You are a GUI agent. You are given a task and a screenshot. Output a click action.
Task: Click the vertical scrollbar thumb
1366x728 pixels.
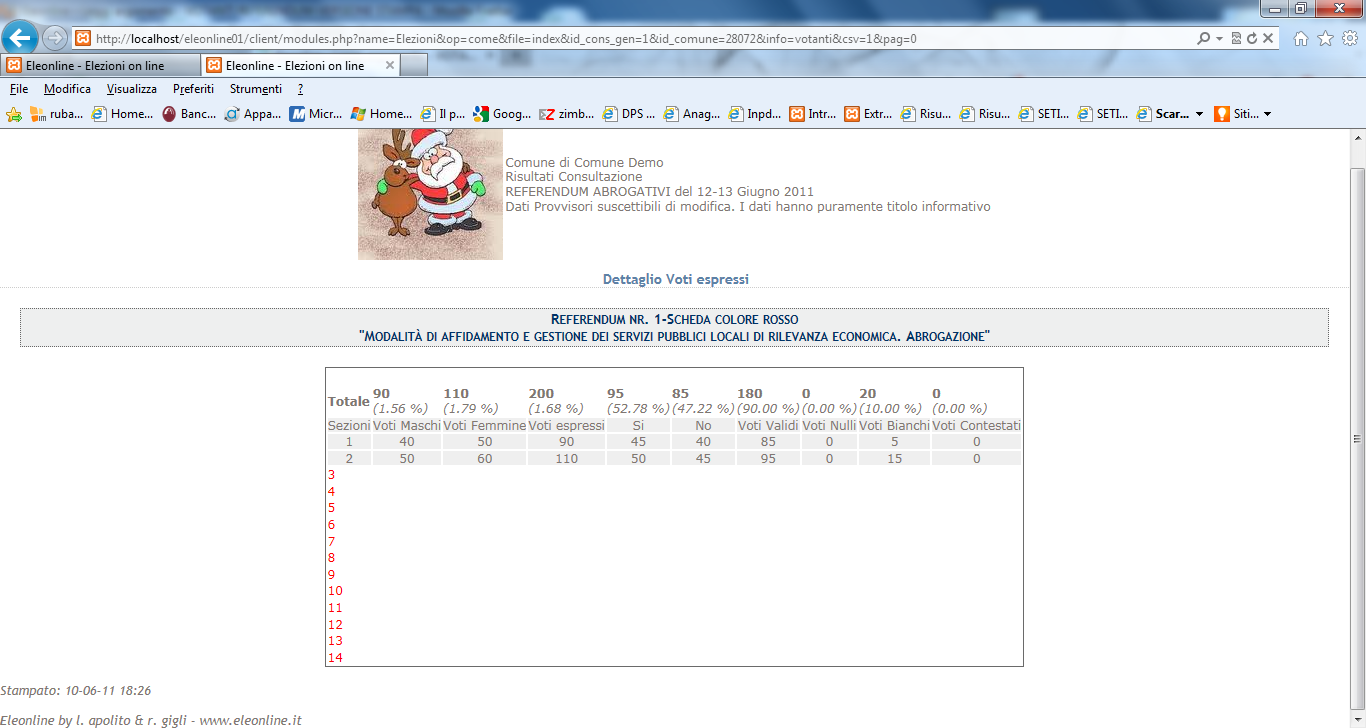1357,437
